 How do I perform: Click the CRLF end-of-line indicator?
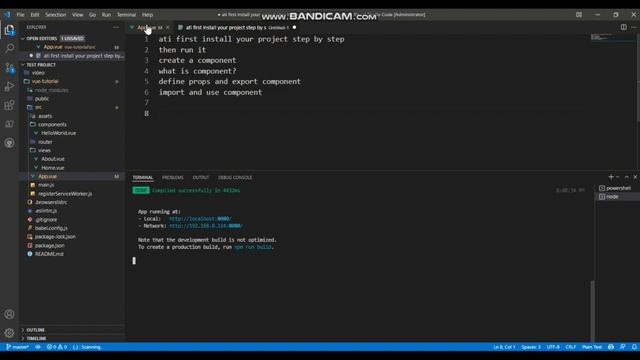571,347
